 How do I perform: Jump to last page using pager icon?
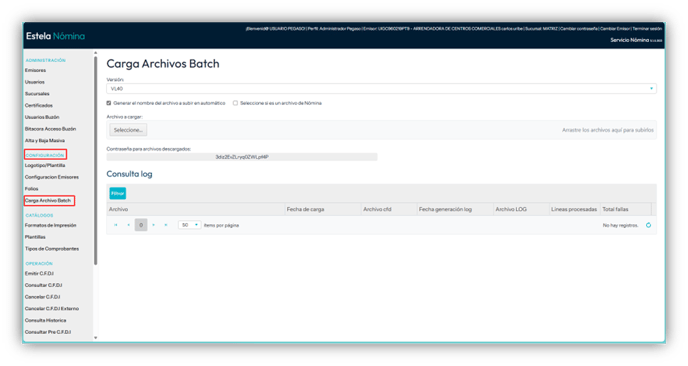pyautogui.click(x=166, y=225)
